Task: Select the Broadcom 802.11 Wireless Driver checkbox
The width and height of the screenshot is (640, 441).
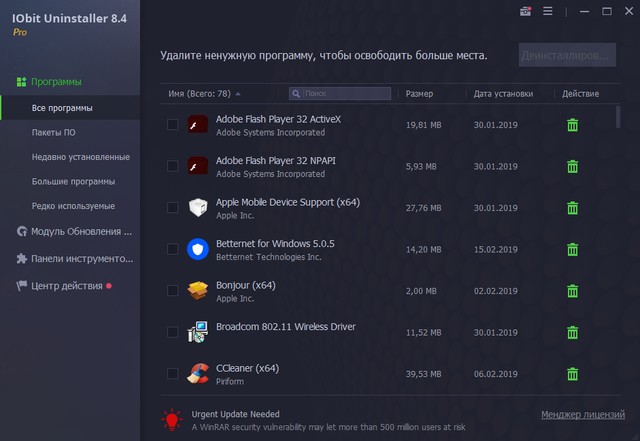Action: coord(172,332)
